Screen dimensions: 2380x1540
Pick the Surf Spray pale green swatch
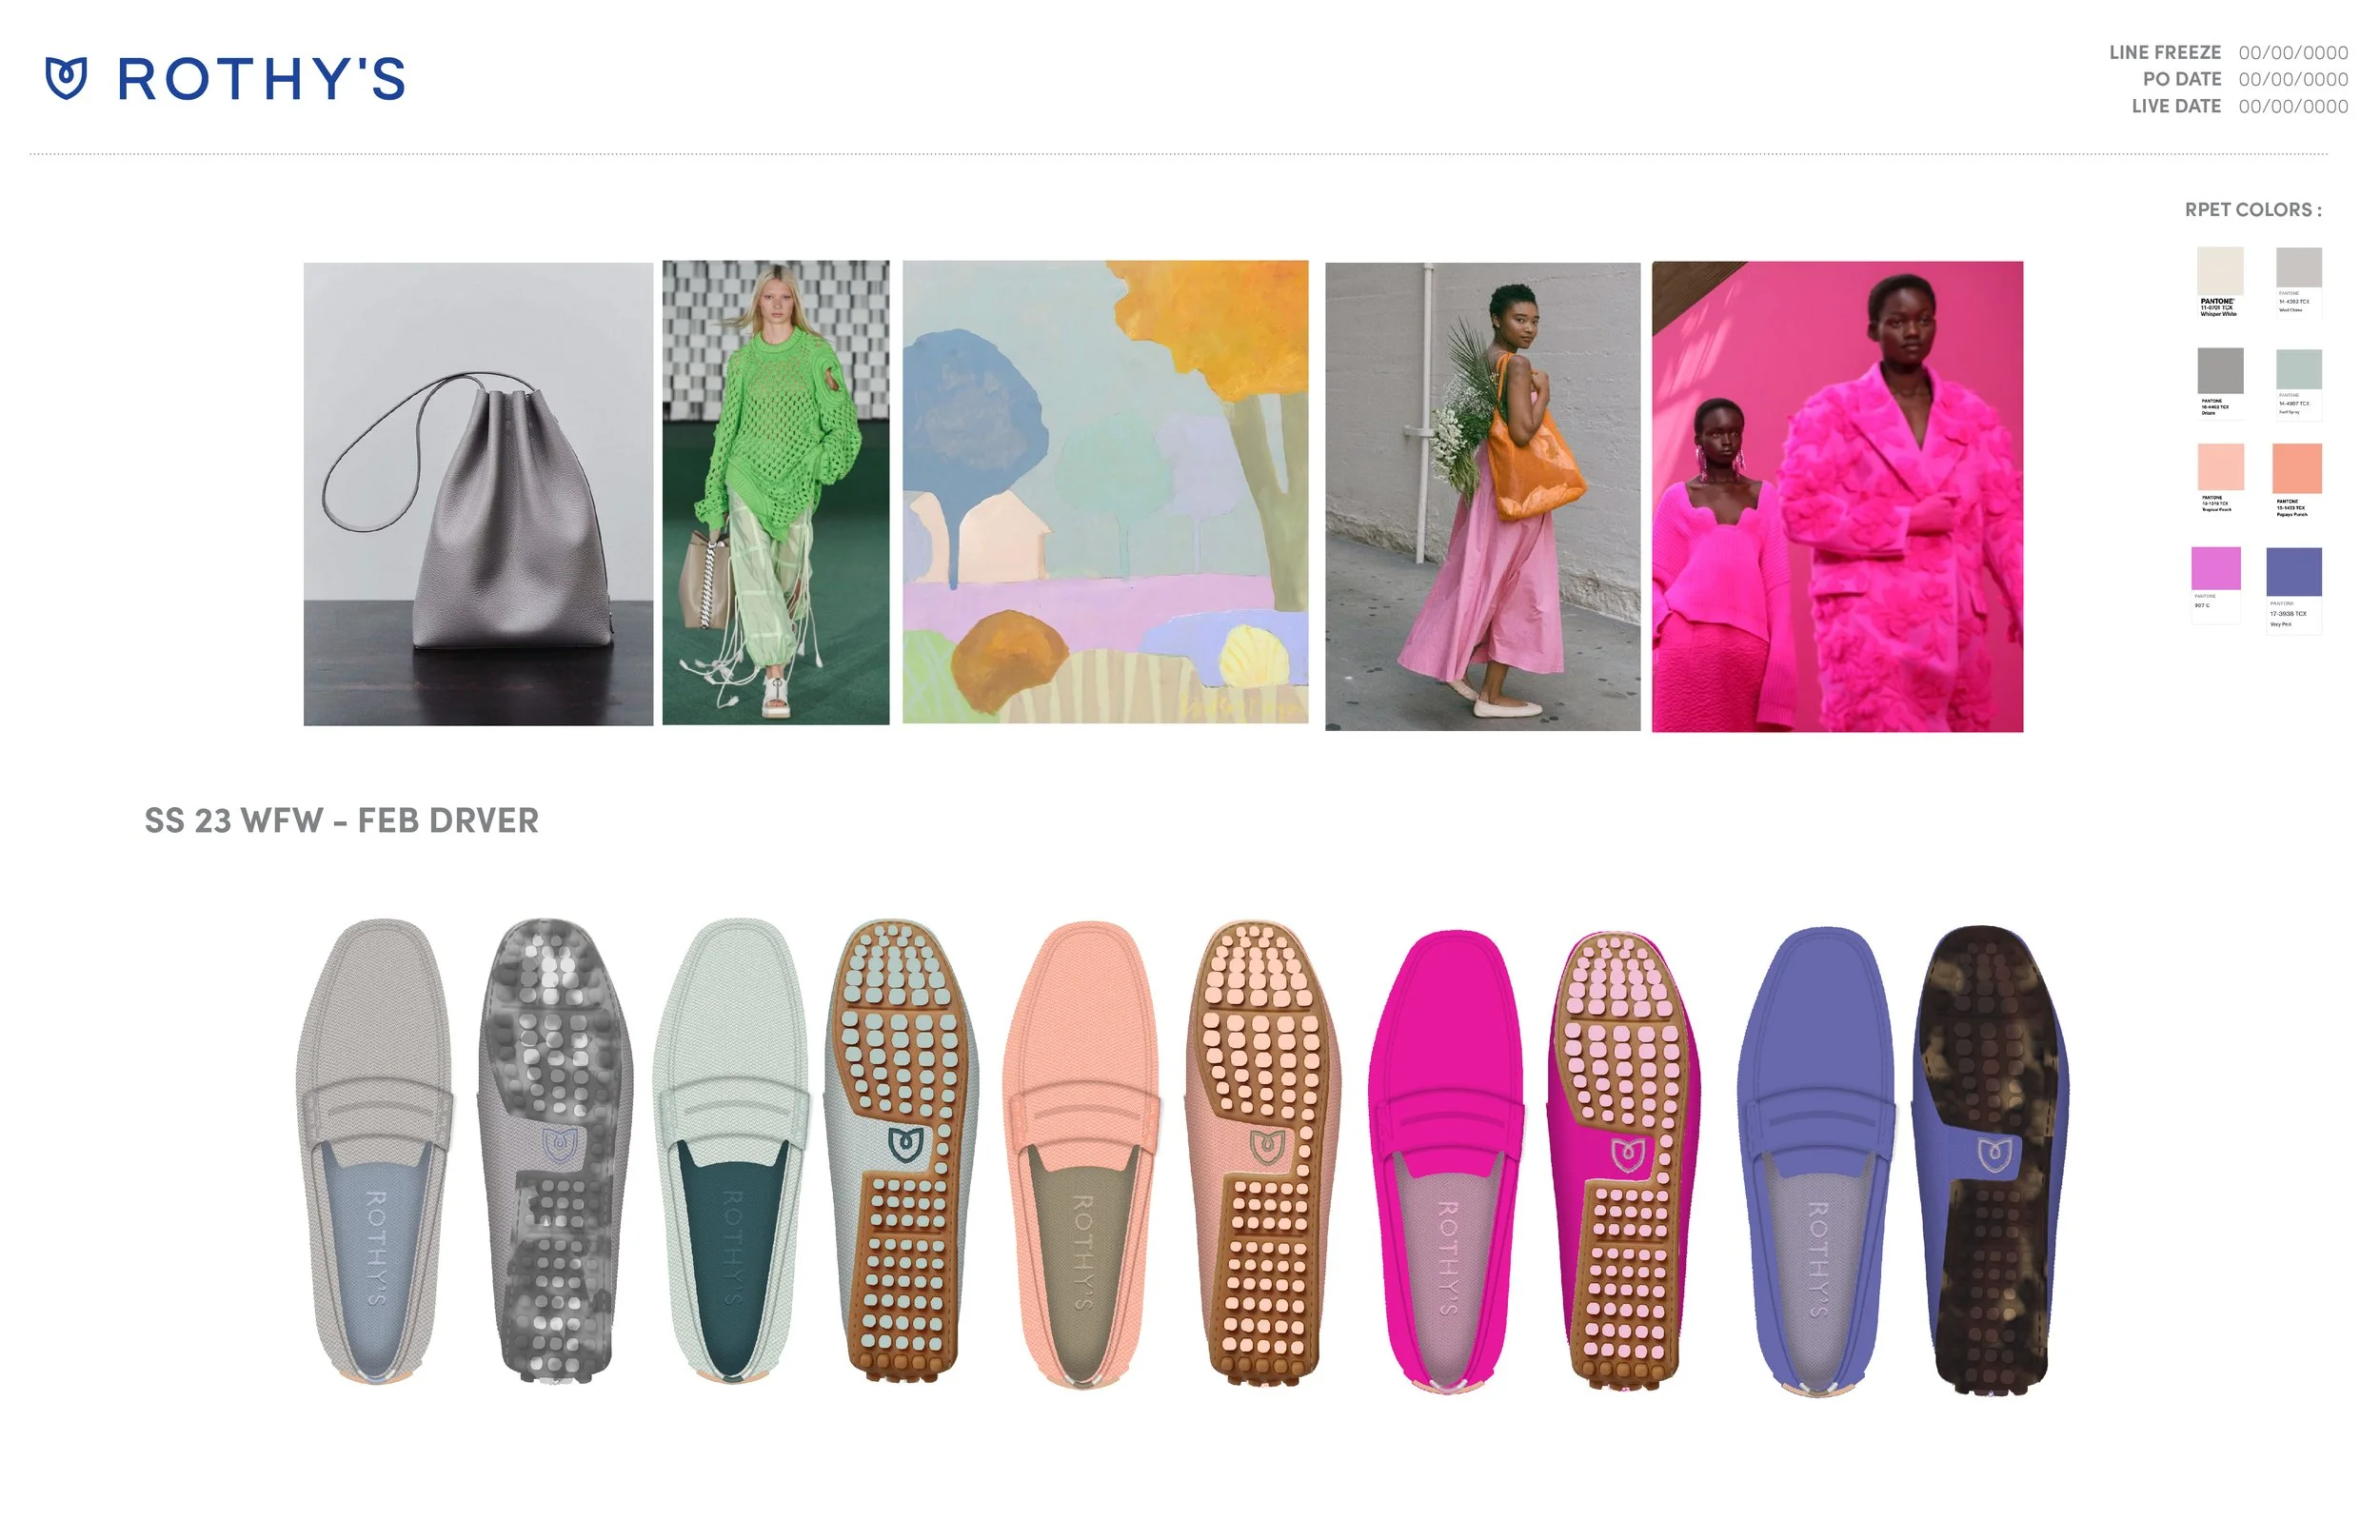pyautogui.click(x=2298, y=371)
